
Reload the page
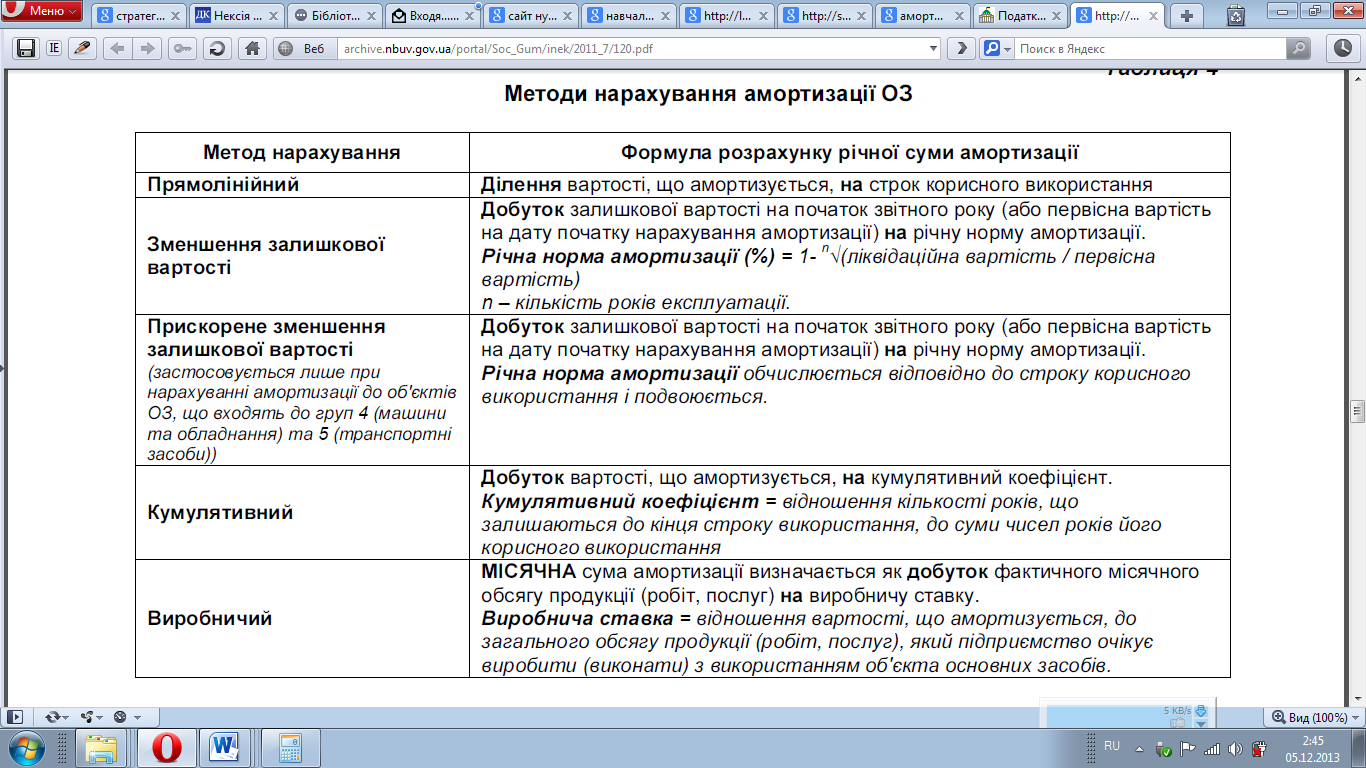[217, 49]
